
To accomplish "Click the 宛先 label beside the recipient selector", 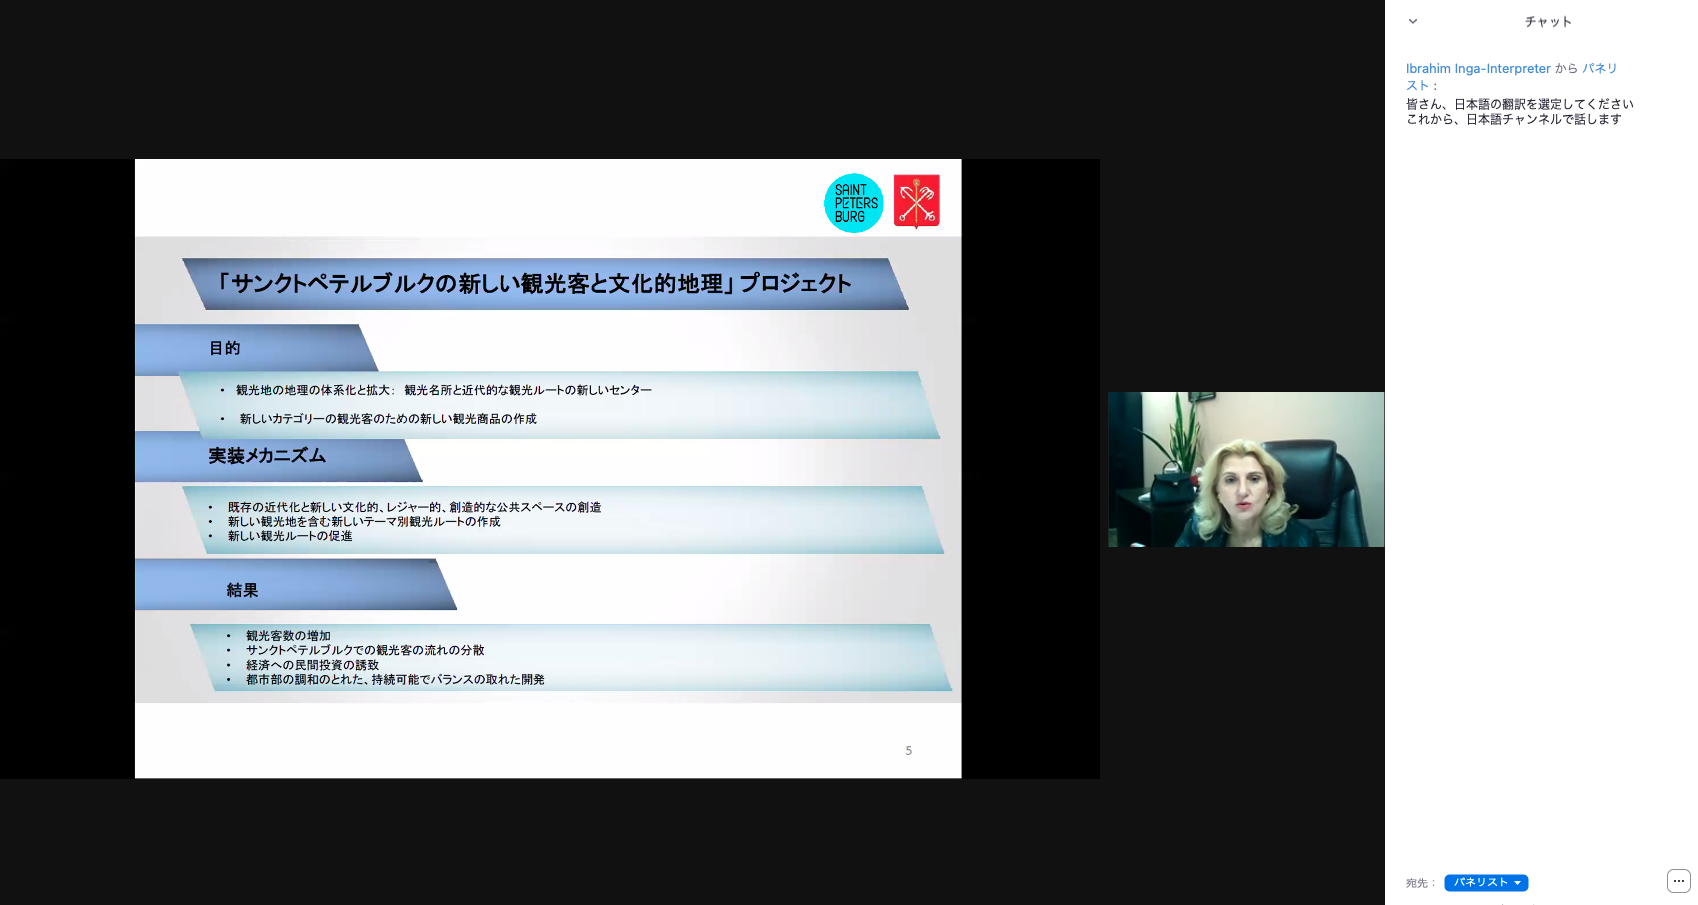I will (x=1419, y=883).
